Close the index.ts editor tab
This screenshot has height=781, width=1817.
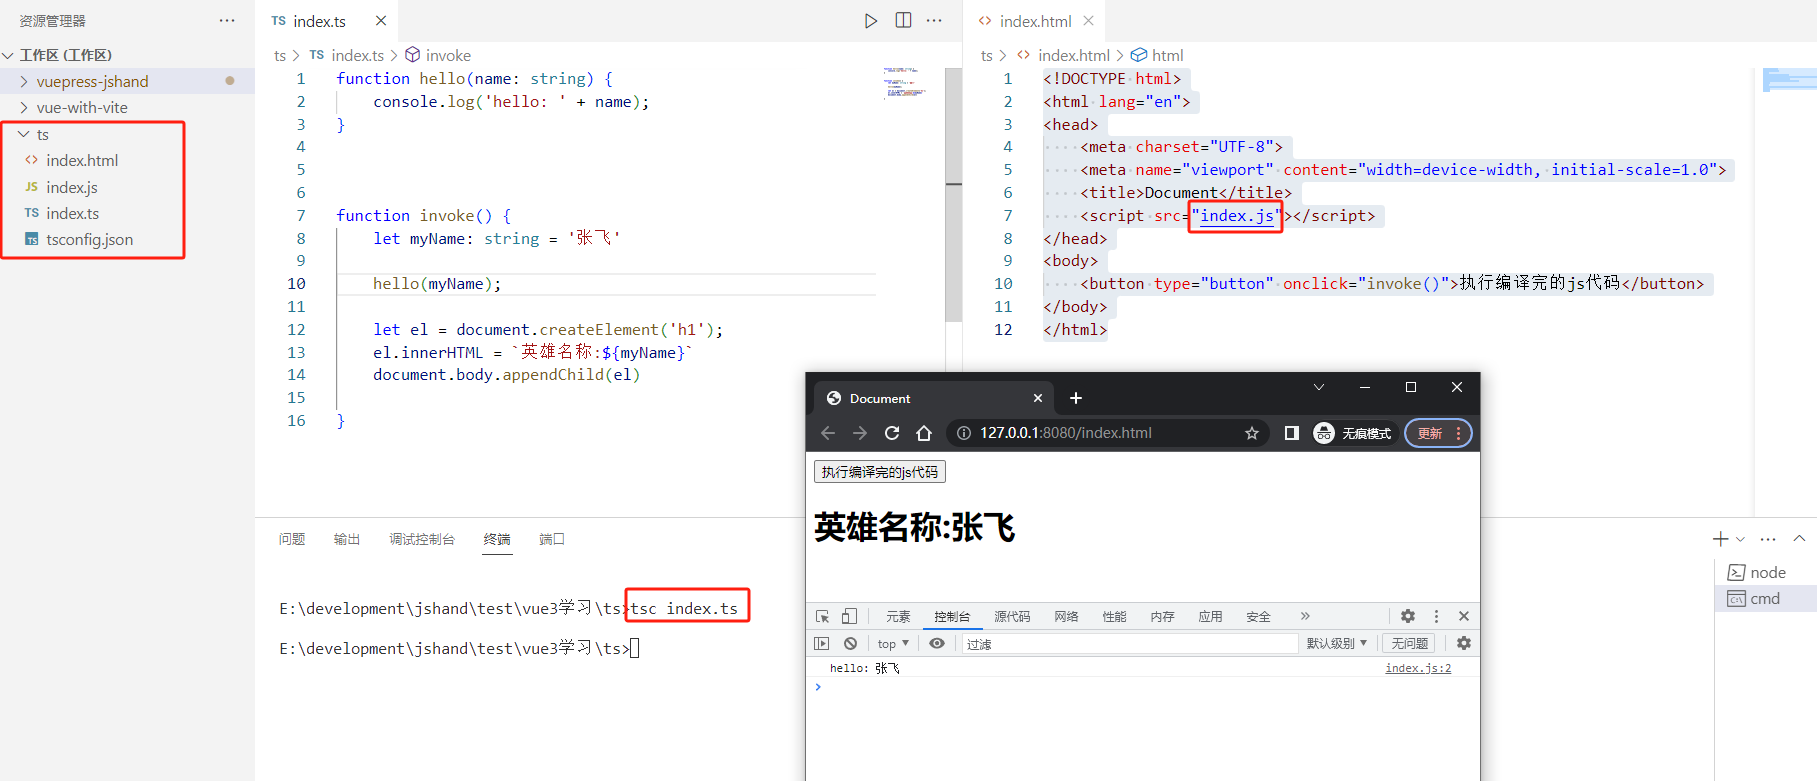(x=381, y=21)
